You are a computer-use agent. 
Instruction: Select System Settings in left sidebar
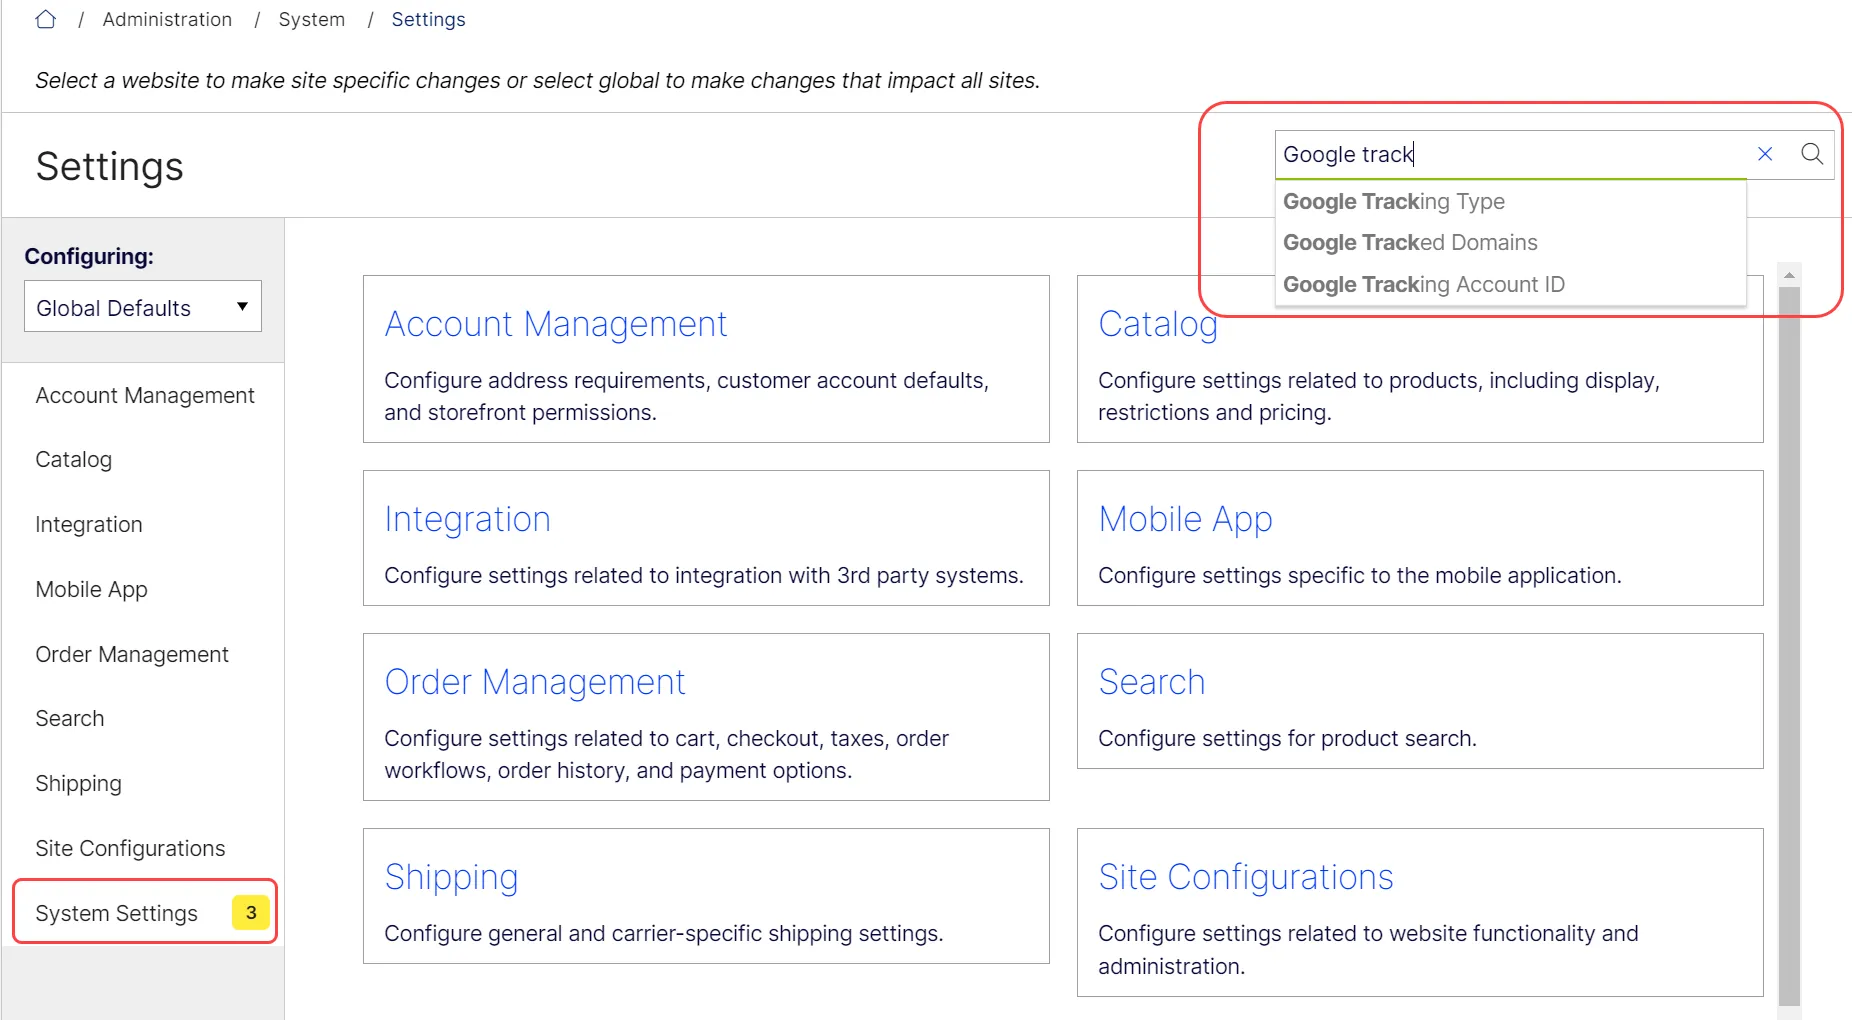click(x=117, y=914)
